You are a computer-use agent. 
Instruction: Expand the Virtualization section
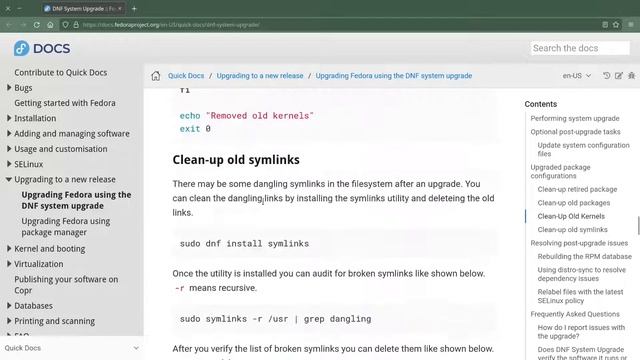pyautogui.click(x=9, y=264)
